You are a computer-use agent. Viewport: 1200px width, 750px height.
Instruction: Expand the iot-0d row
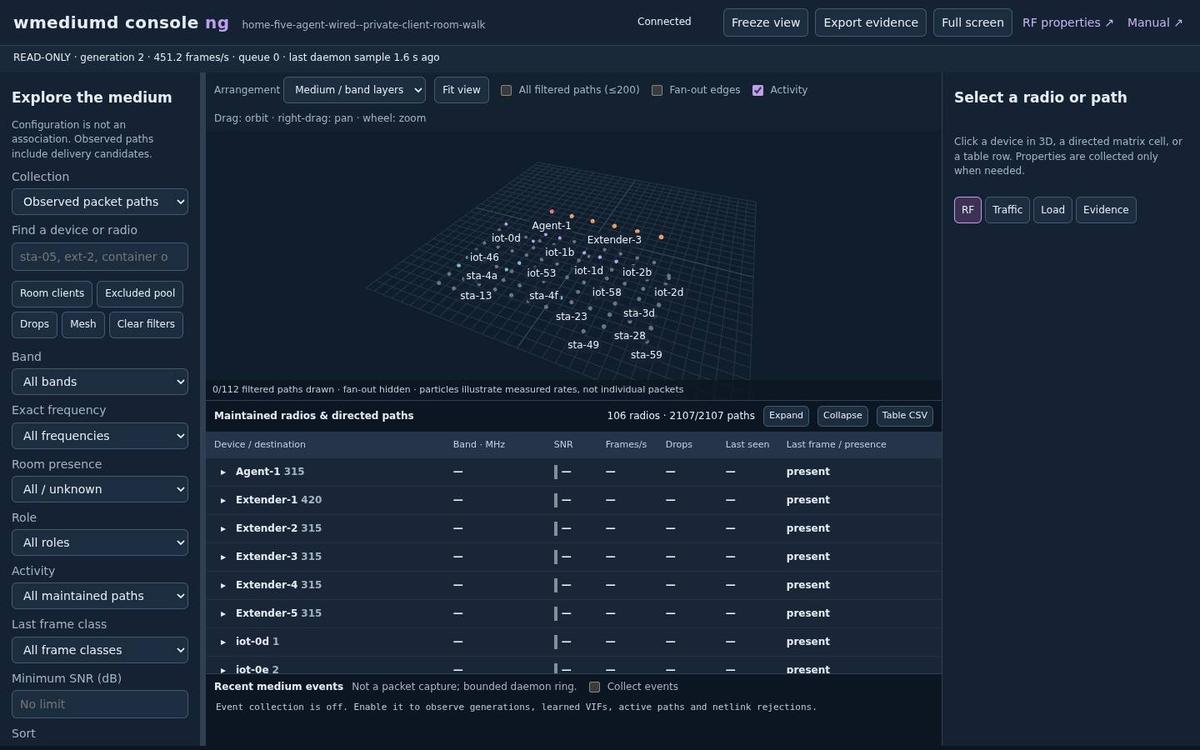point(223,642)
